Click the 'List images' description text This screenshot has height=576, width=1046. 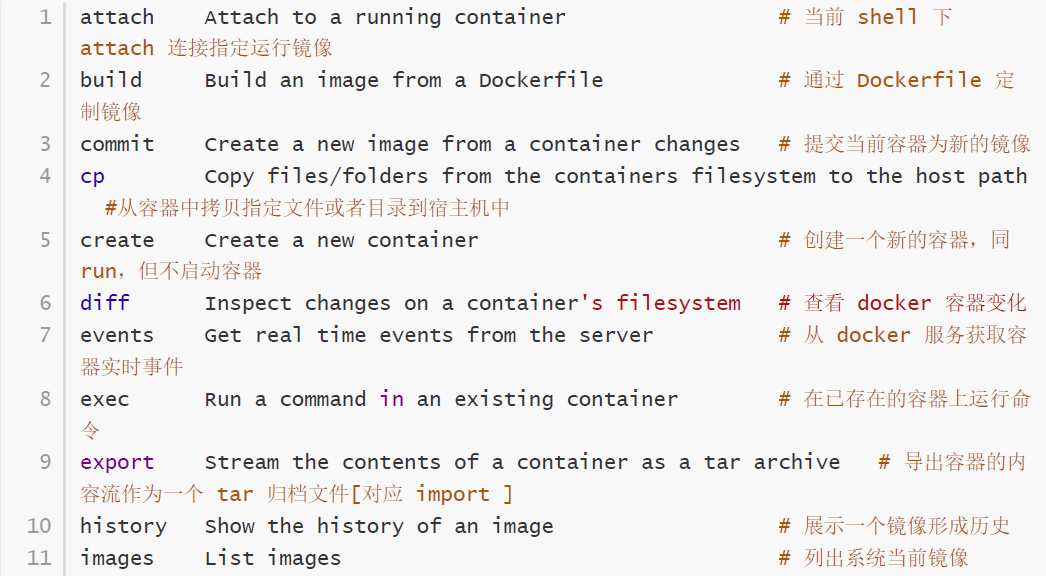coord(273,558)
